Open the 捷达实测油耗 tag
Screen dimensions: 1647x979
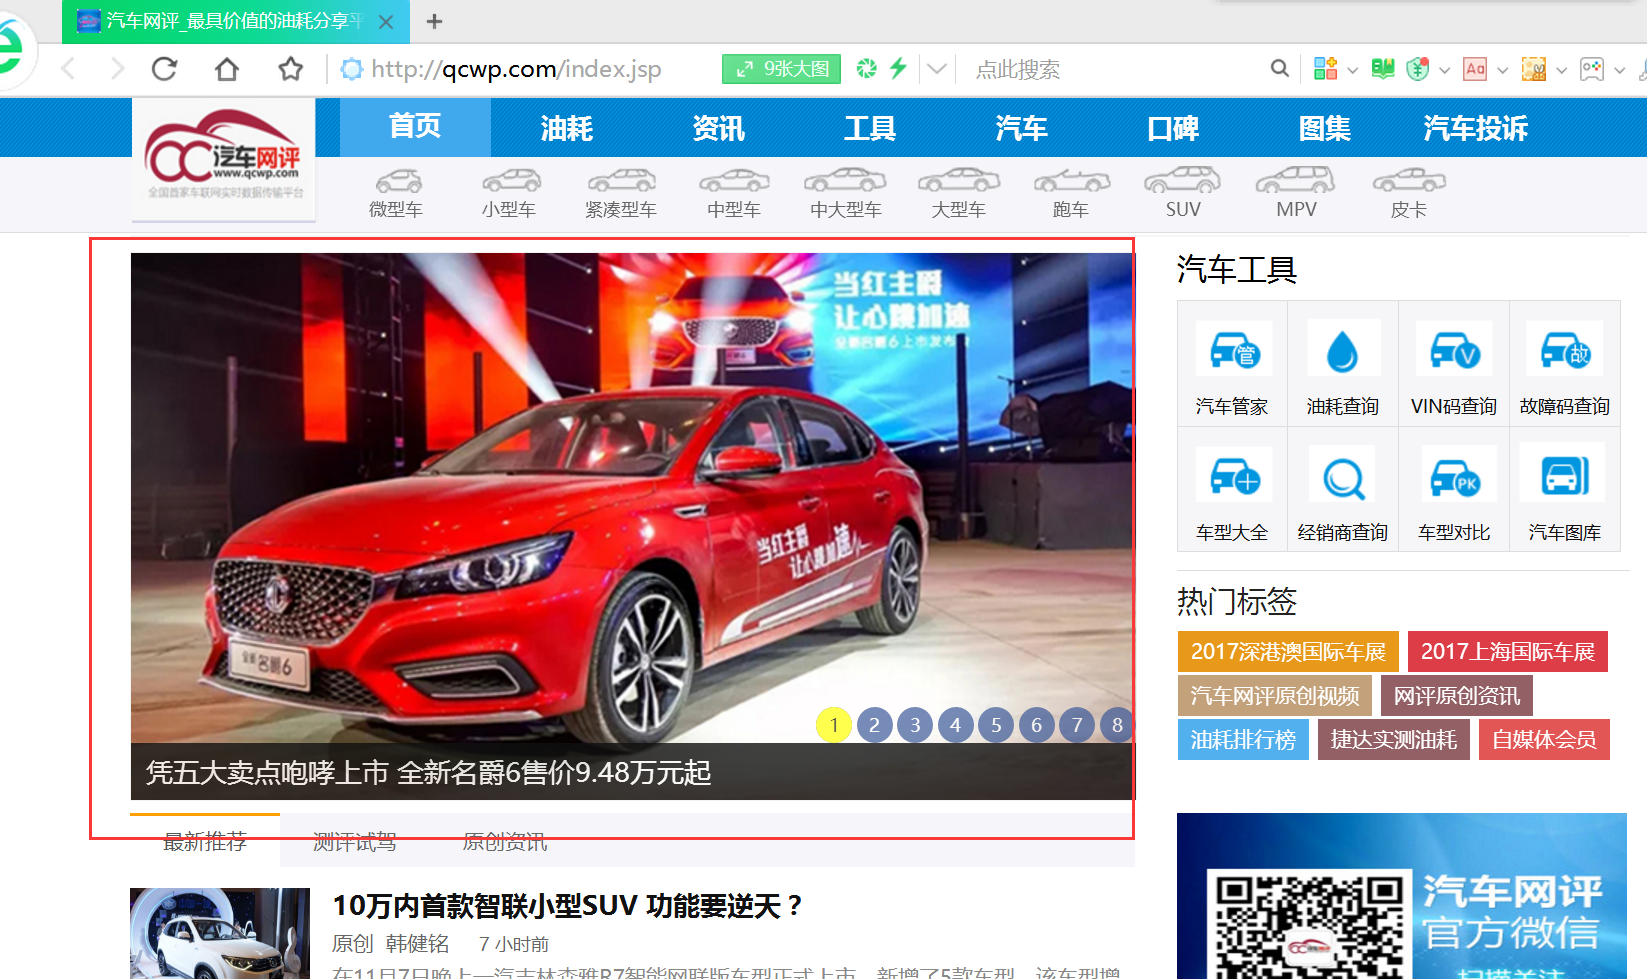click(1394, 740)
